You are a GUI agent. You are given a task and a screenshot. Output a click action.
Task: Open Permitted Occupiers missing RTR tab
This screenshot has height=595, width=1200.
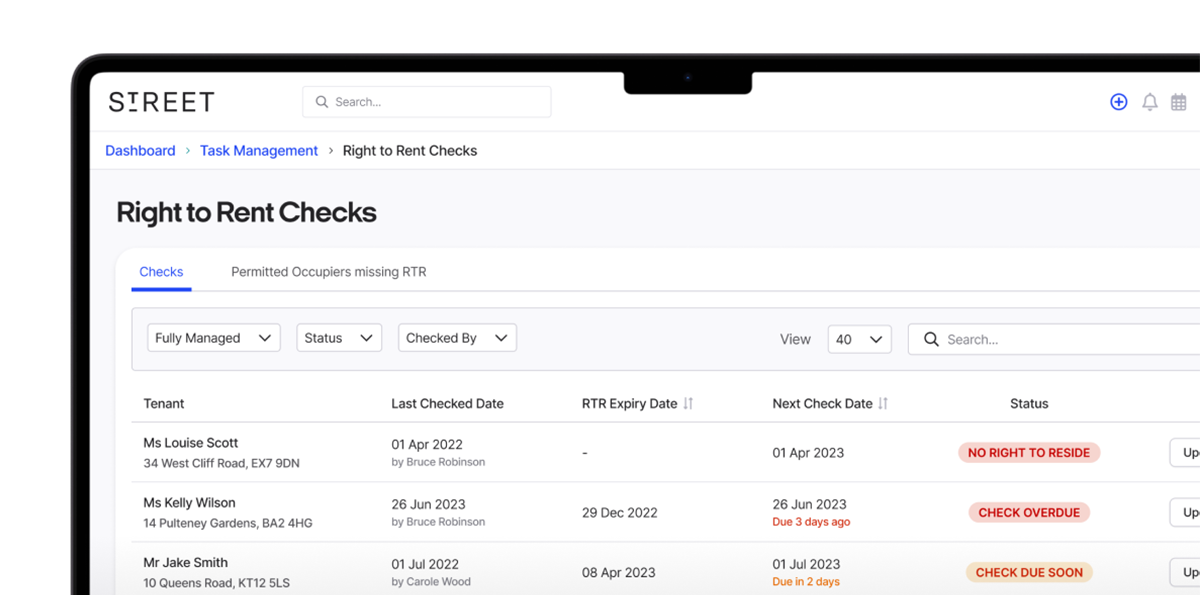click(328, 272)
